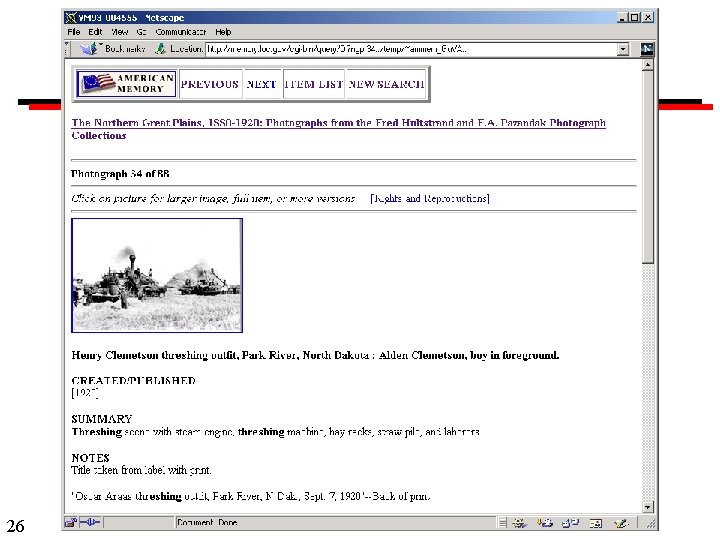Viewport: 720px width, 540px height.
Task: Collapse the location toolbar grip handle
Action: tap(68, 49)
